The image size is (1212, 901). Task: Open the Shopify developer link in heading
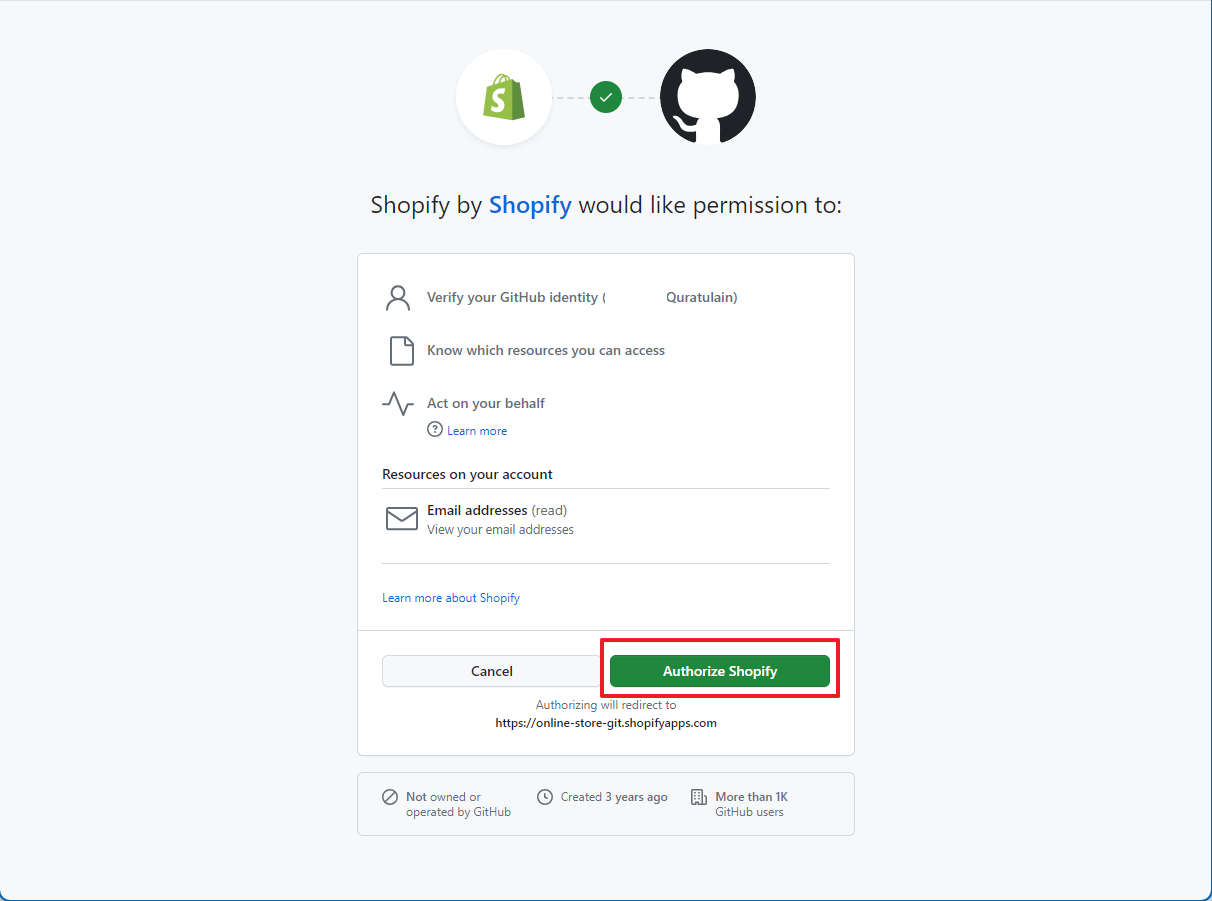pos(530,205)
